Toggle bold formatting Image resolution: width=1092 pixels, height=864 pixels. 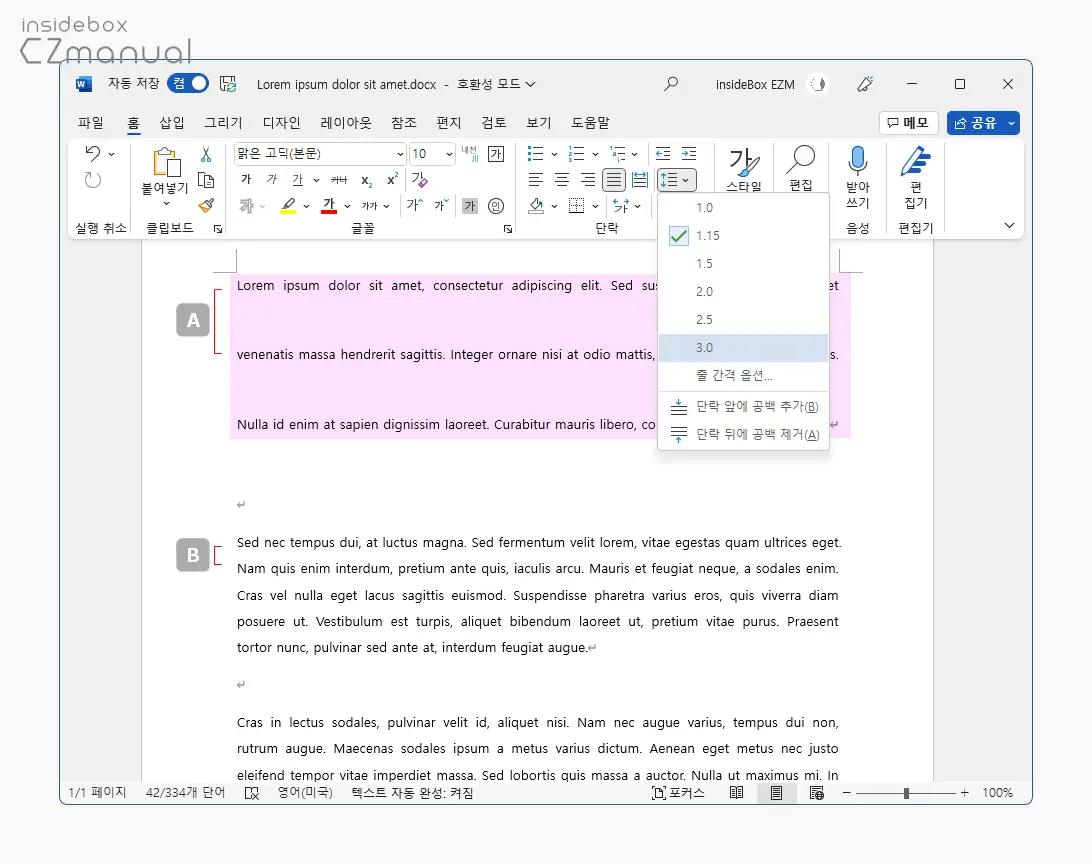tap(246, 180)
